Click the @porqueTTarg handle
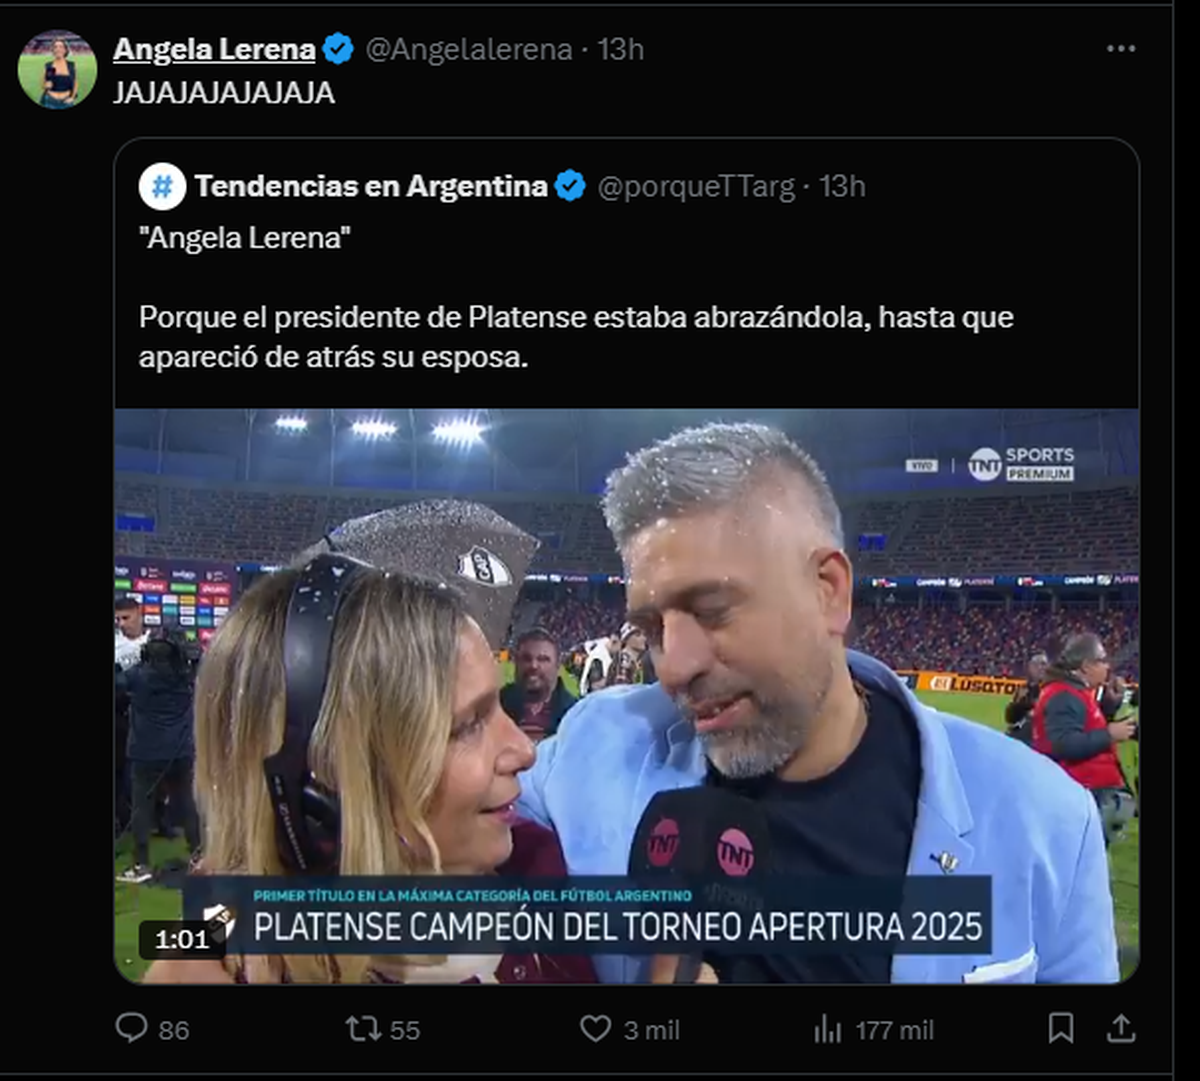The height and width of the screenshot is (1081, 1200). [x=696, y=186]
